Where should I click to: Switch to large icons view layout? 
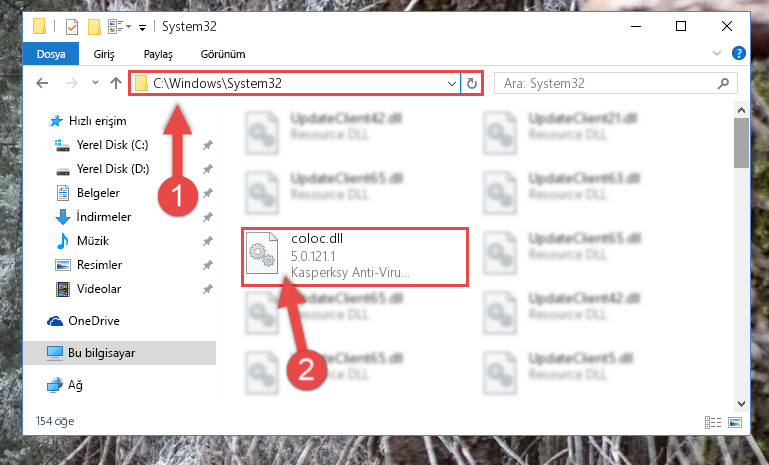point(735,422)
